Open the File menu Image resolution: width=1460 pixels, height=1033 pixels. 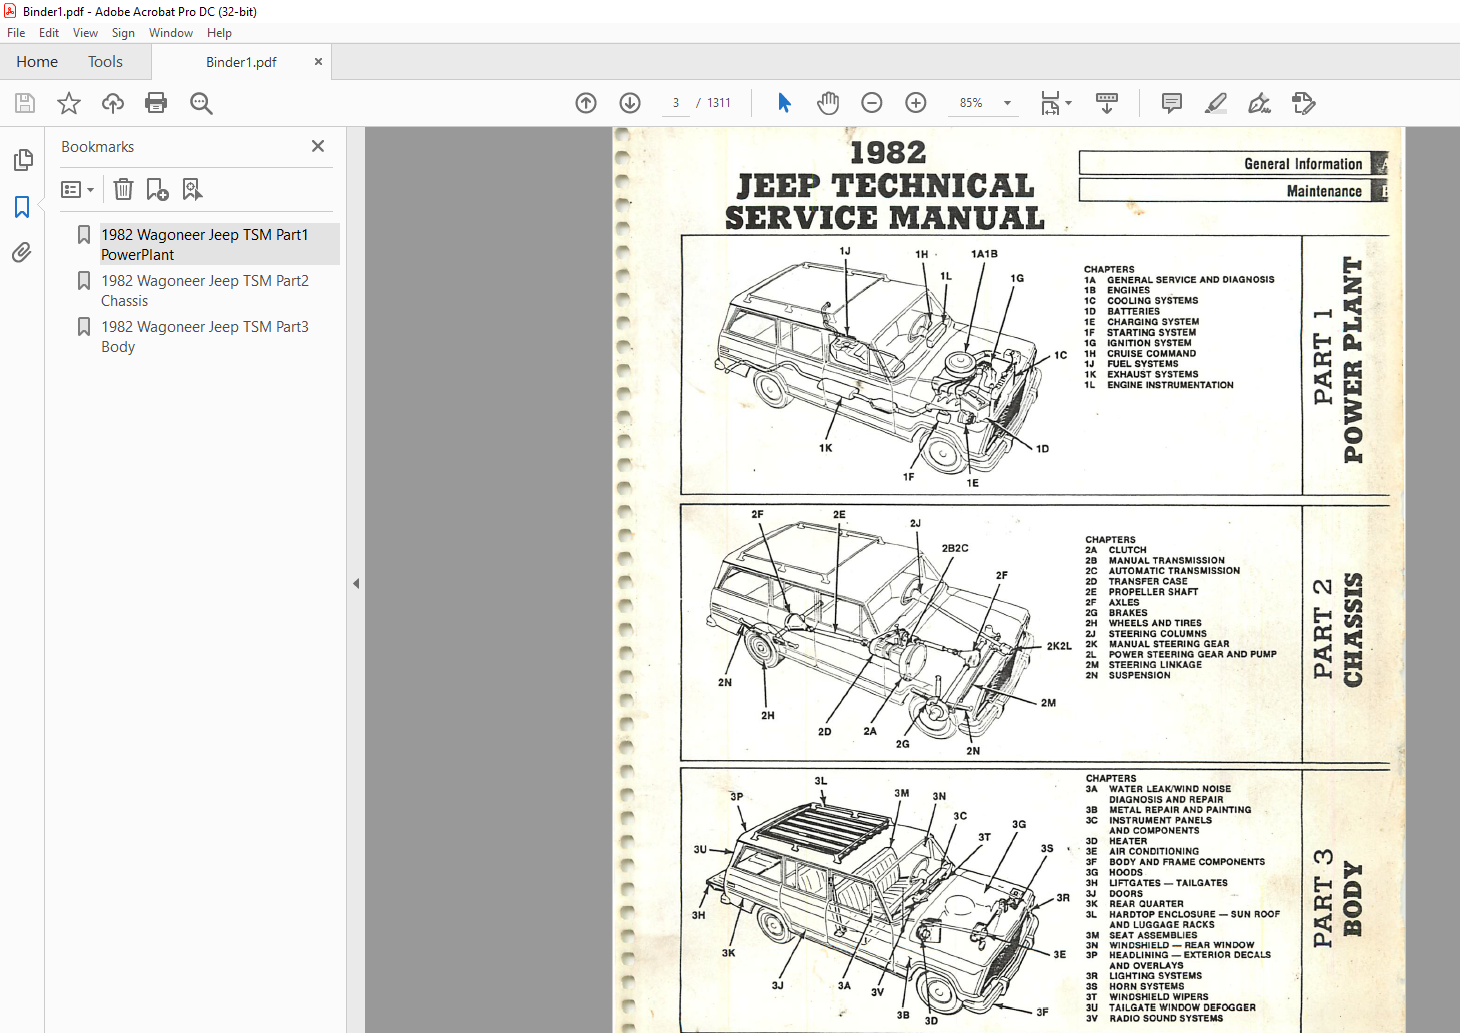pos(16,33)
